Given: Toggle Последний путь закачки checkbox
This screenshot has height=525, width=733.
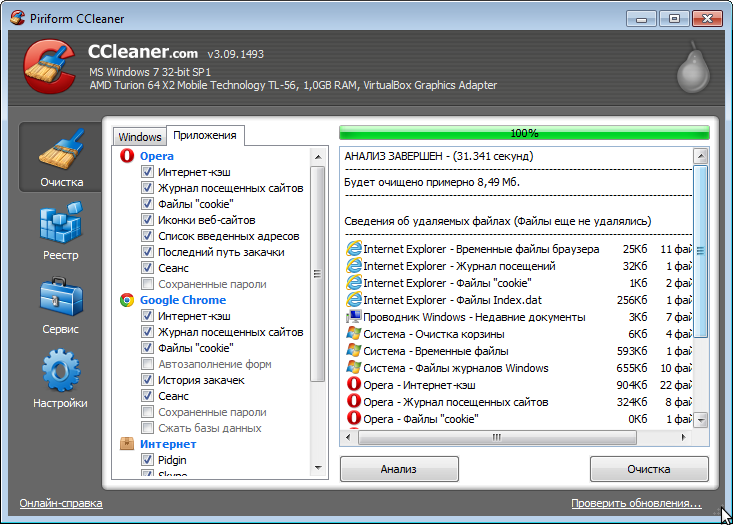Looking at the screenshot, I should click(147, 252).
